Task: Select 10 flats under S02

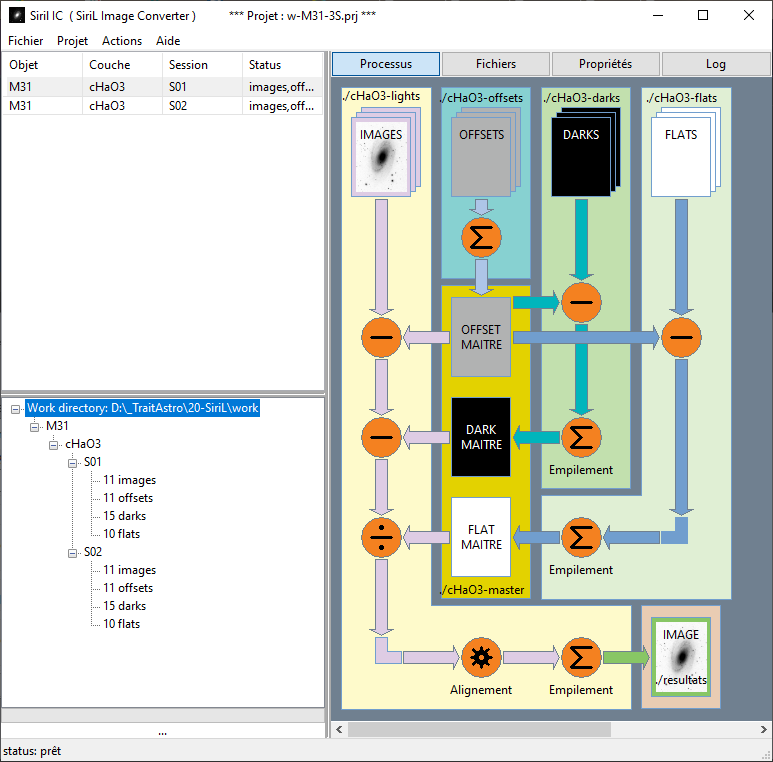Action: click(x=122, y=624)
